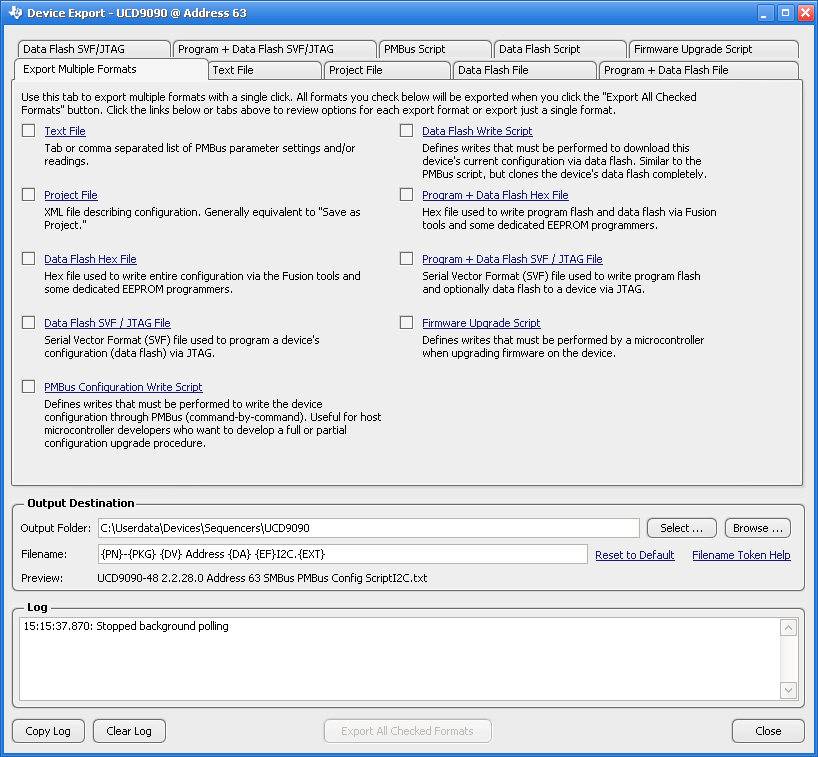Clear the log with the Clear Log button
This screenshot has width=818, height=757.
[128, 730]
